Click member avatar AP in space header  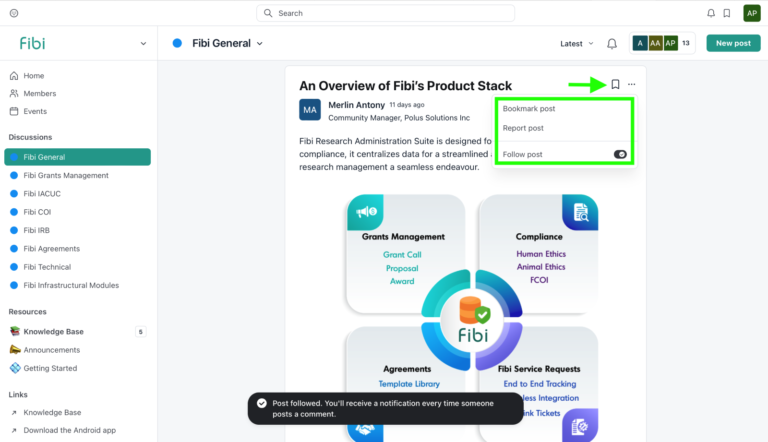click(671, 43)
